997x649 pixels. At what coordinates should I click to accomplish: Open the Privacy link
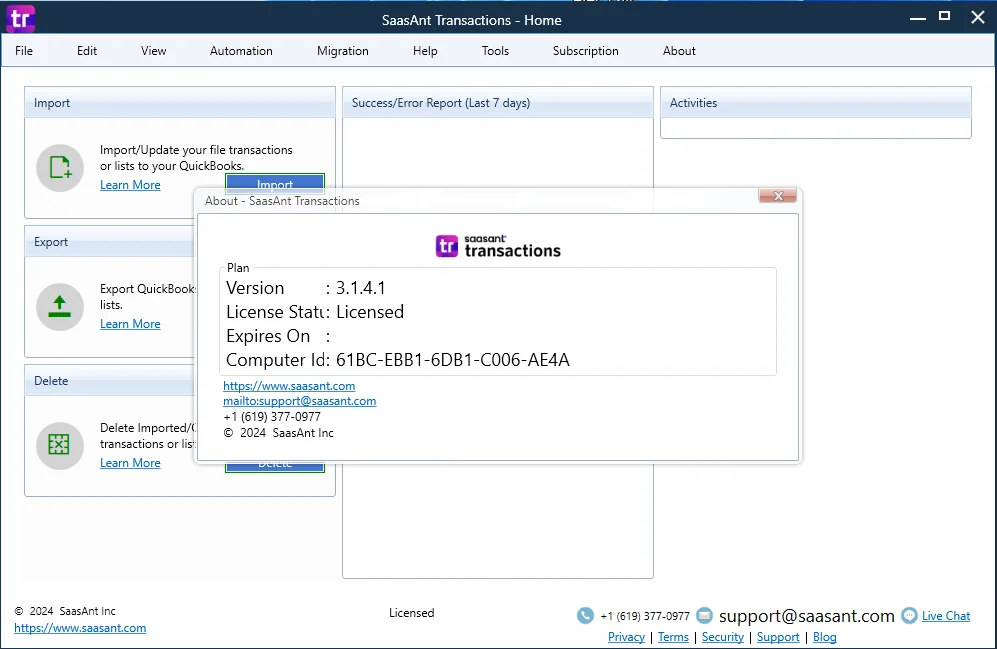tap(626, 637)
